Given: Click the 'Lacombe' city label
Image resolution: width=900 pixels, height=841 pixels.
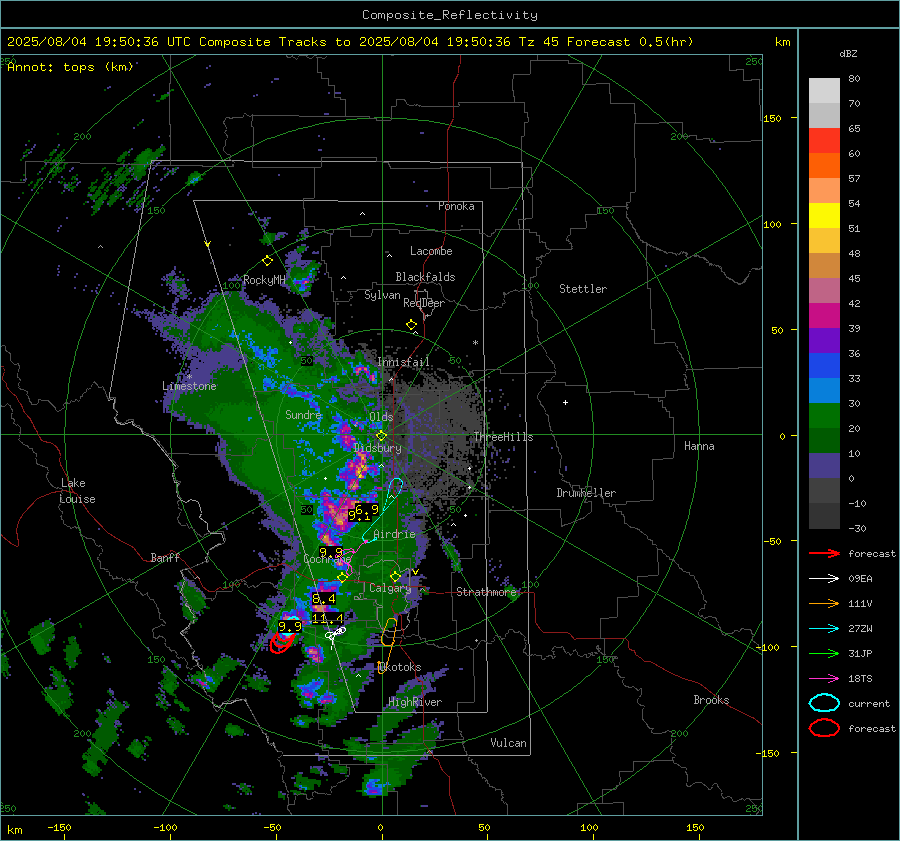Looking at the screenshot, I should point(431,251).
